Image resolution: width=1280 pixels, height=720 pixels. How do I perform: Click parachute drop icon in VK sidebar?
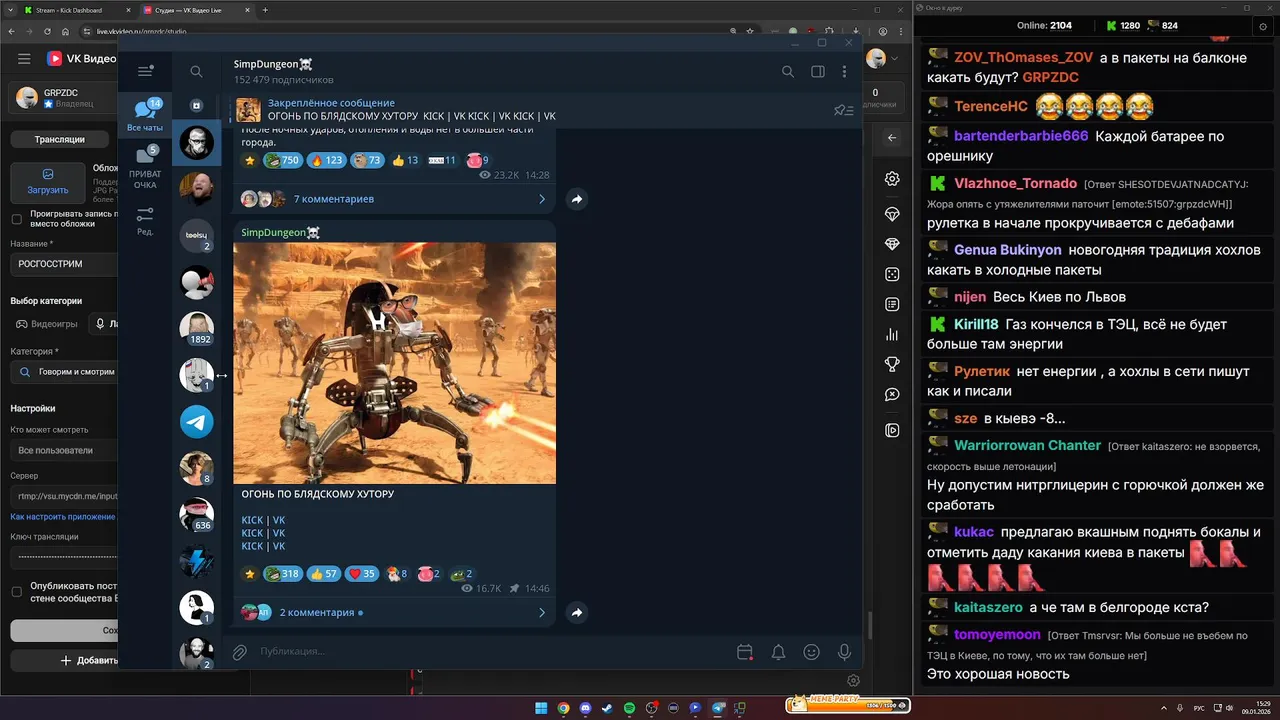click(x=892, y=214)
